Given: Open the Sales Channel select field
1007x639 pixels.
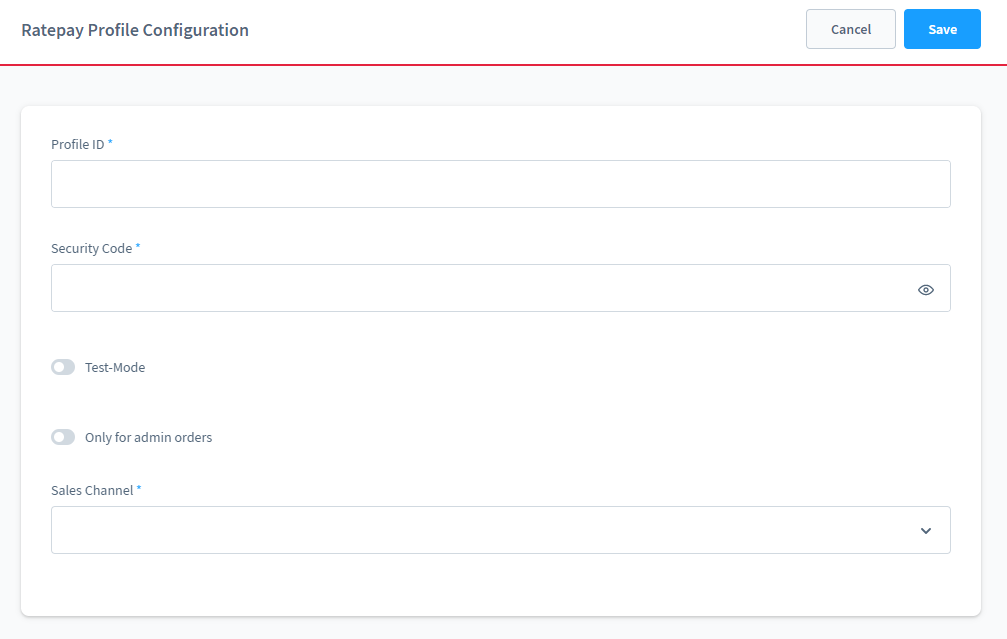Looking at the screenshot, I should (480, 530).
